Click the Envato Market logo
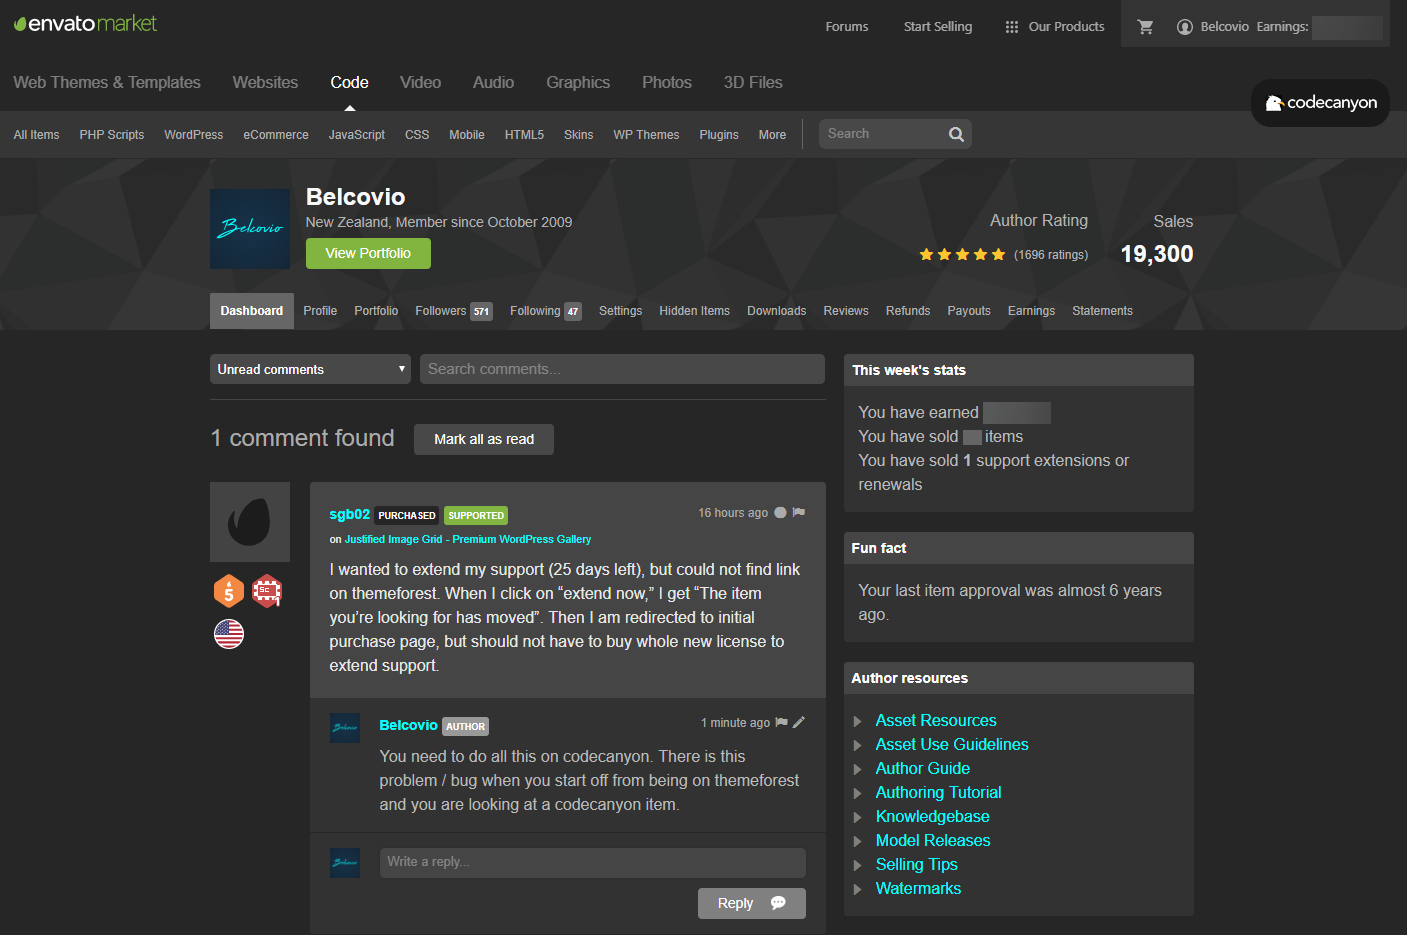This screenshot has height=935, width=1407. (x=85, y=21)
